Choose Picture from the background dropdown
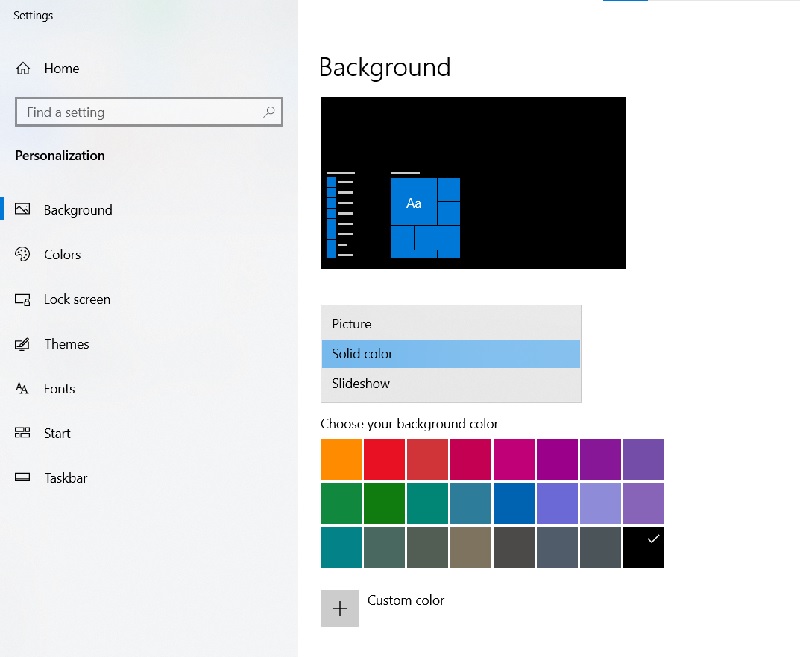This screenshot has height=657, width=800. [450, 324]
